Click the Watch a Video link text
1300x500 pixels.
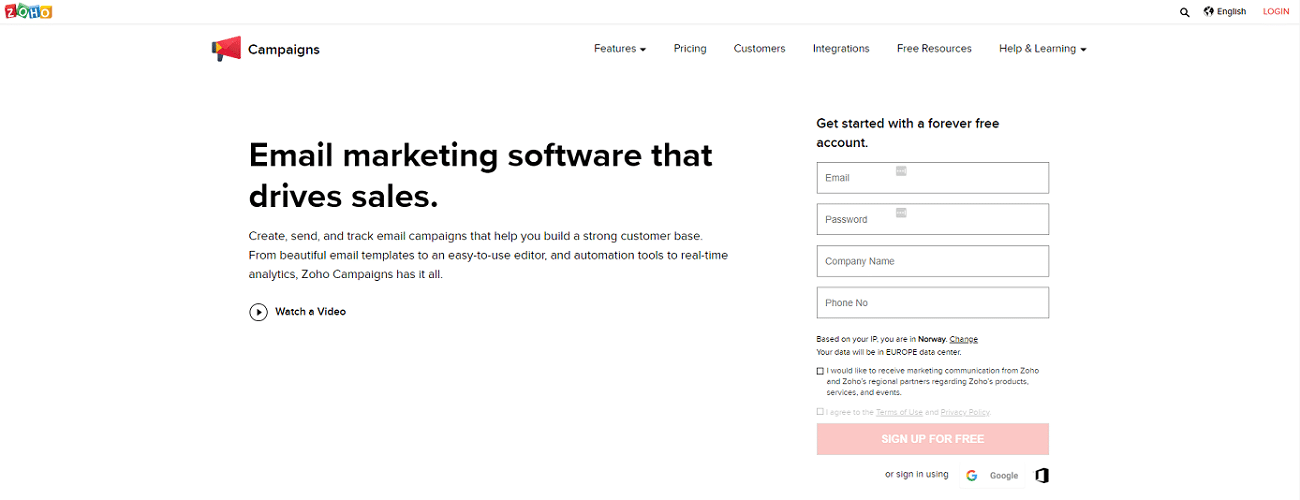310,312
